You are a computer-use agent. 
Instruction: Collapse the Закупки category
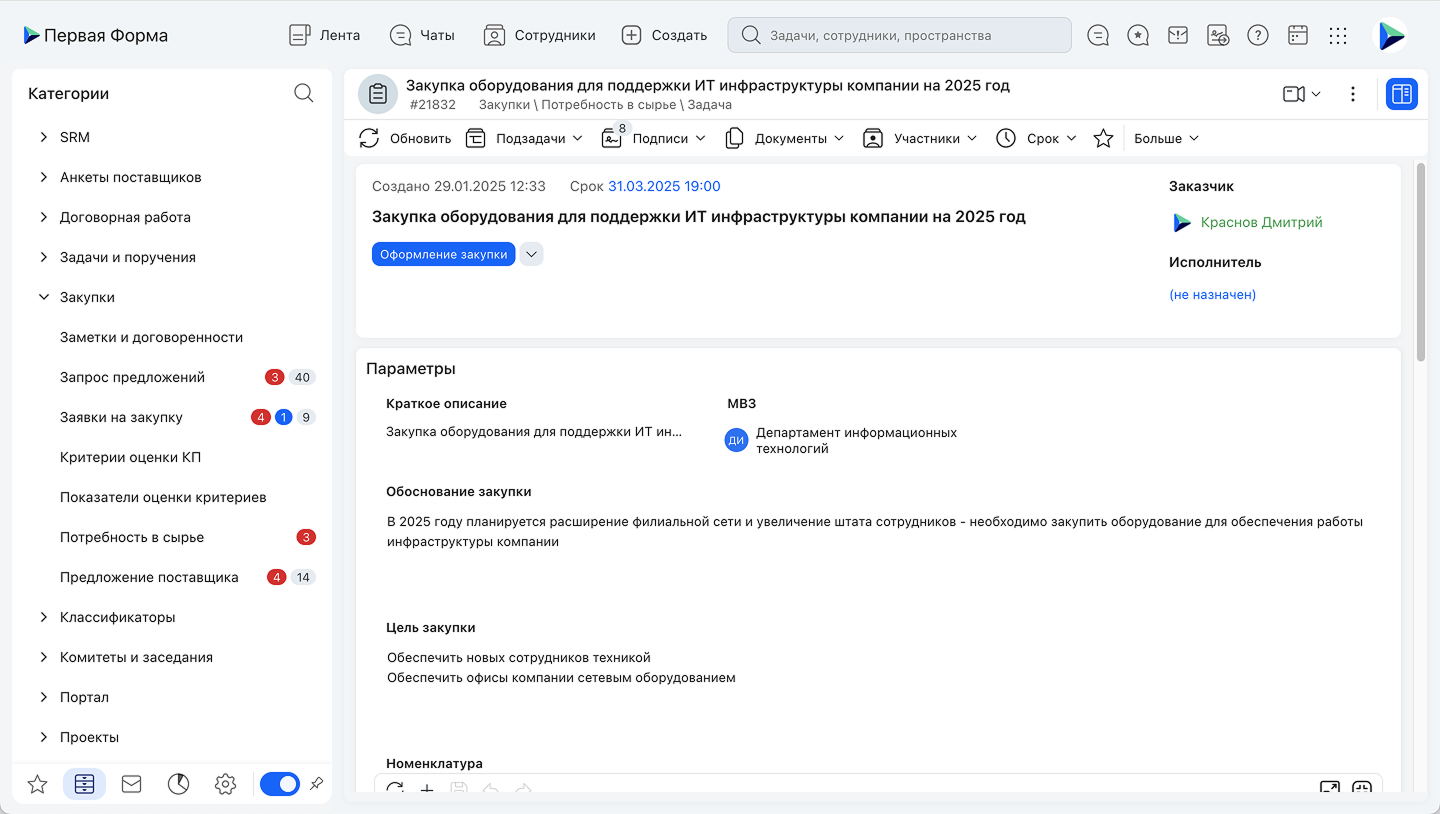pos(43,297)
